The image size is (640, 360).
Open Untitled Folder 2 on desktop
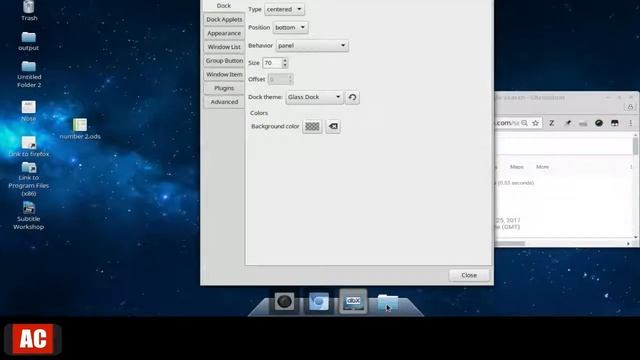pyautogui.click(x=29, y=74)
